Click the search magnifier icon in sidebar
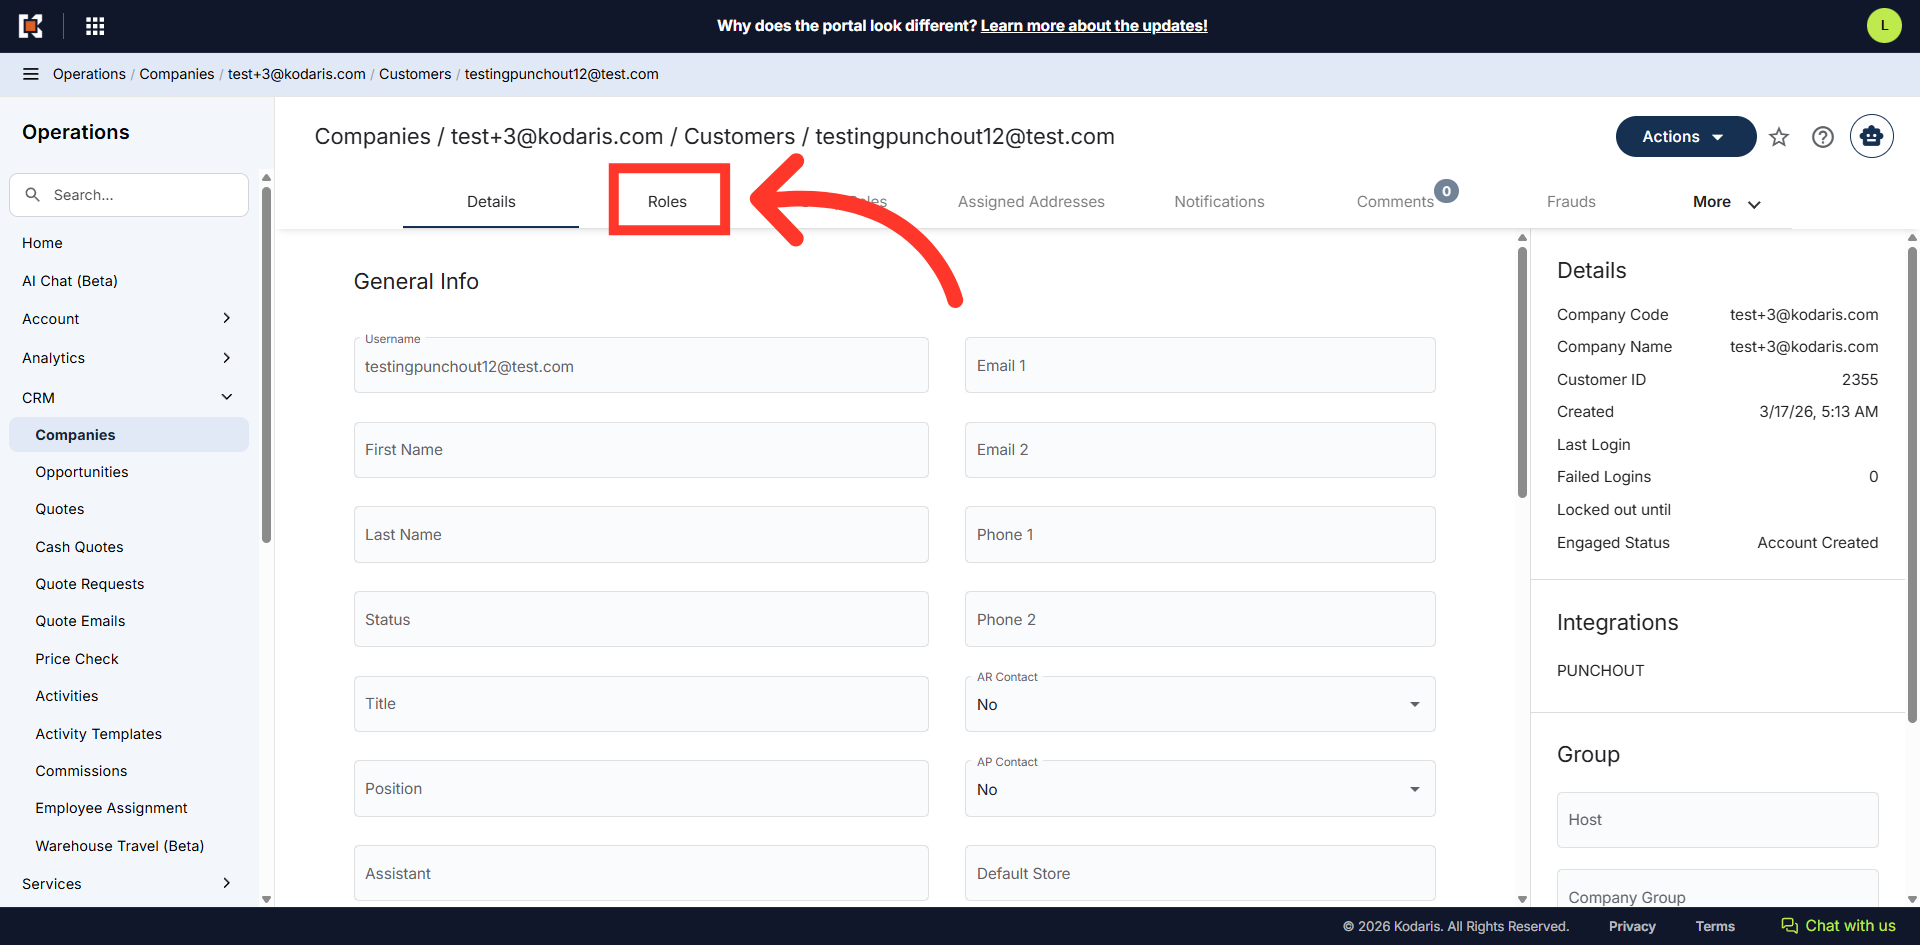Screen dimensions: 1920x945 pos(33,195)
